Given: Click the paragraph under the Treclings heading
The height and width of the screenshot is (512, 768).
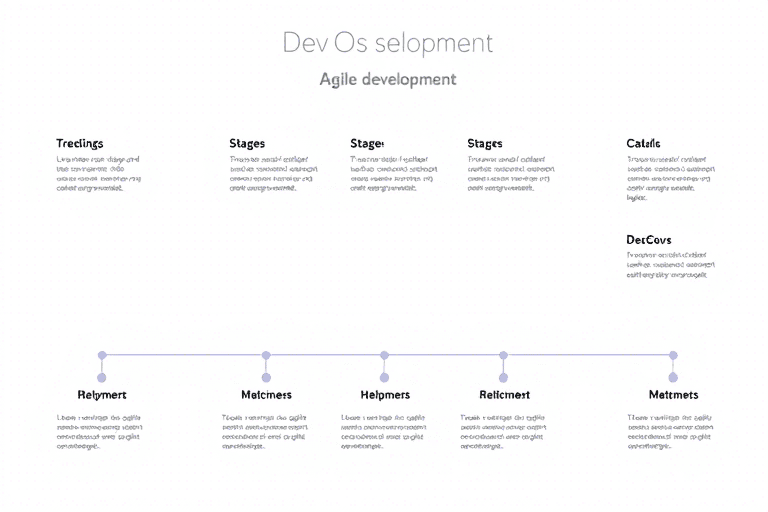Looking at the screenshot, I should coord(98,173).
